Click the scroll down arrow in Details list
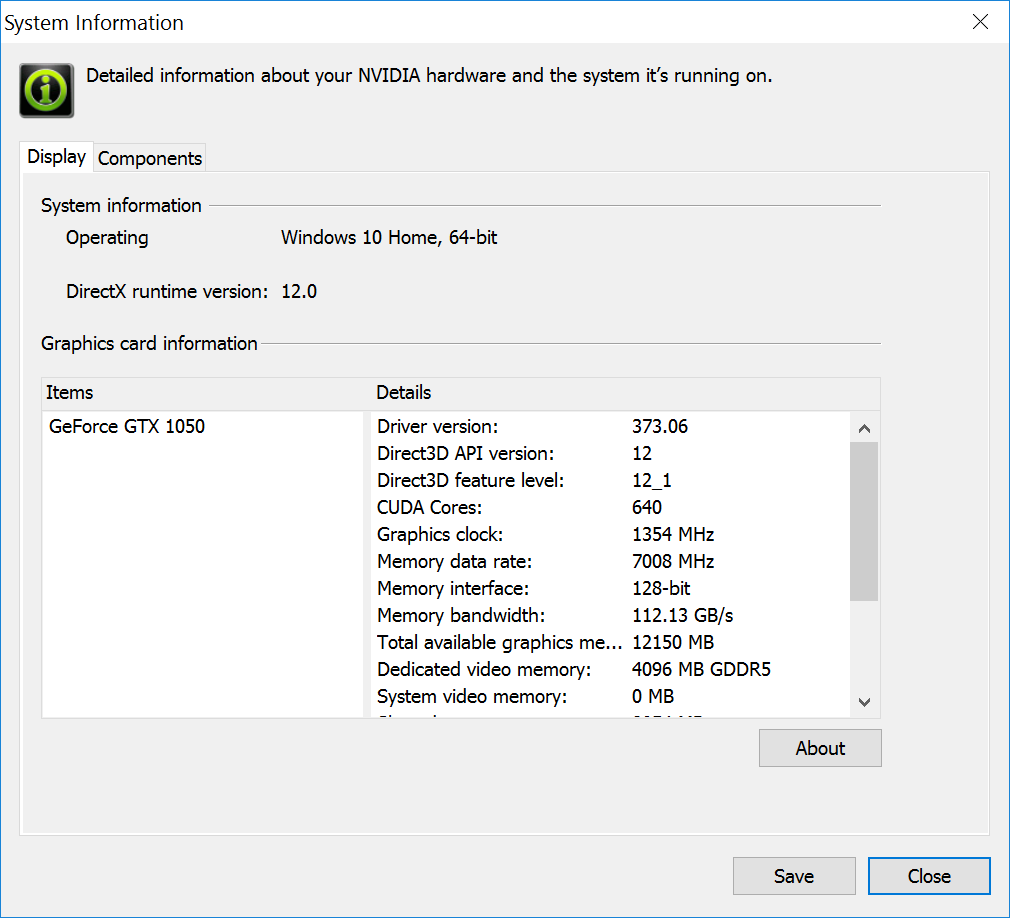 pos(865,703)
